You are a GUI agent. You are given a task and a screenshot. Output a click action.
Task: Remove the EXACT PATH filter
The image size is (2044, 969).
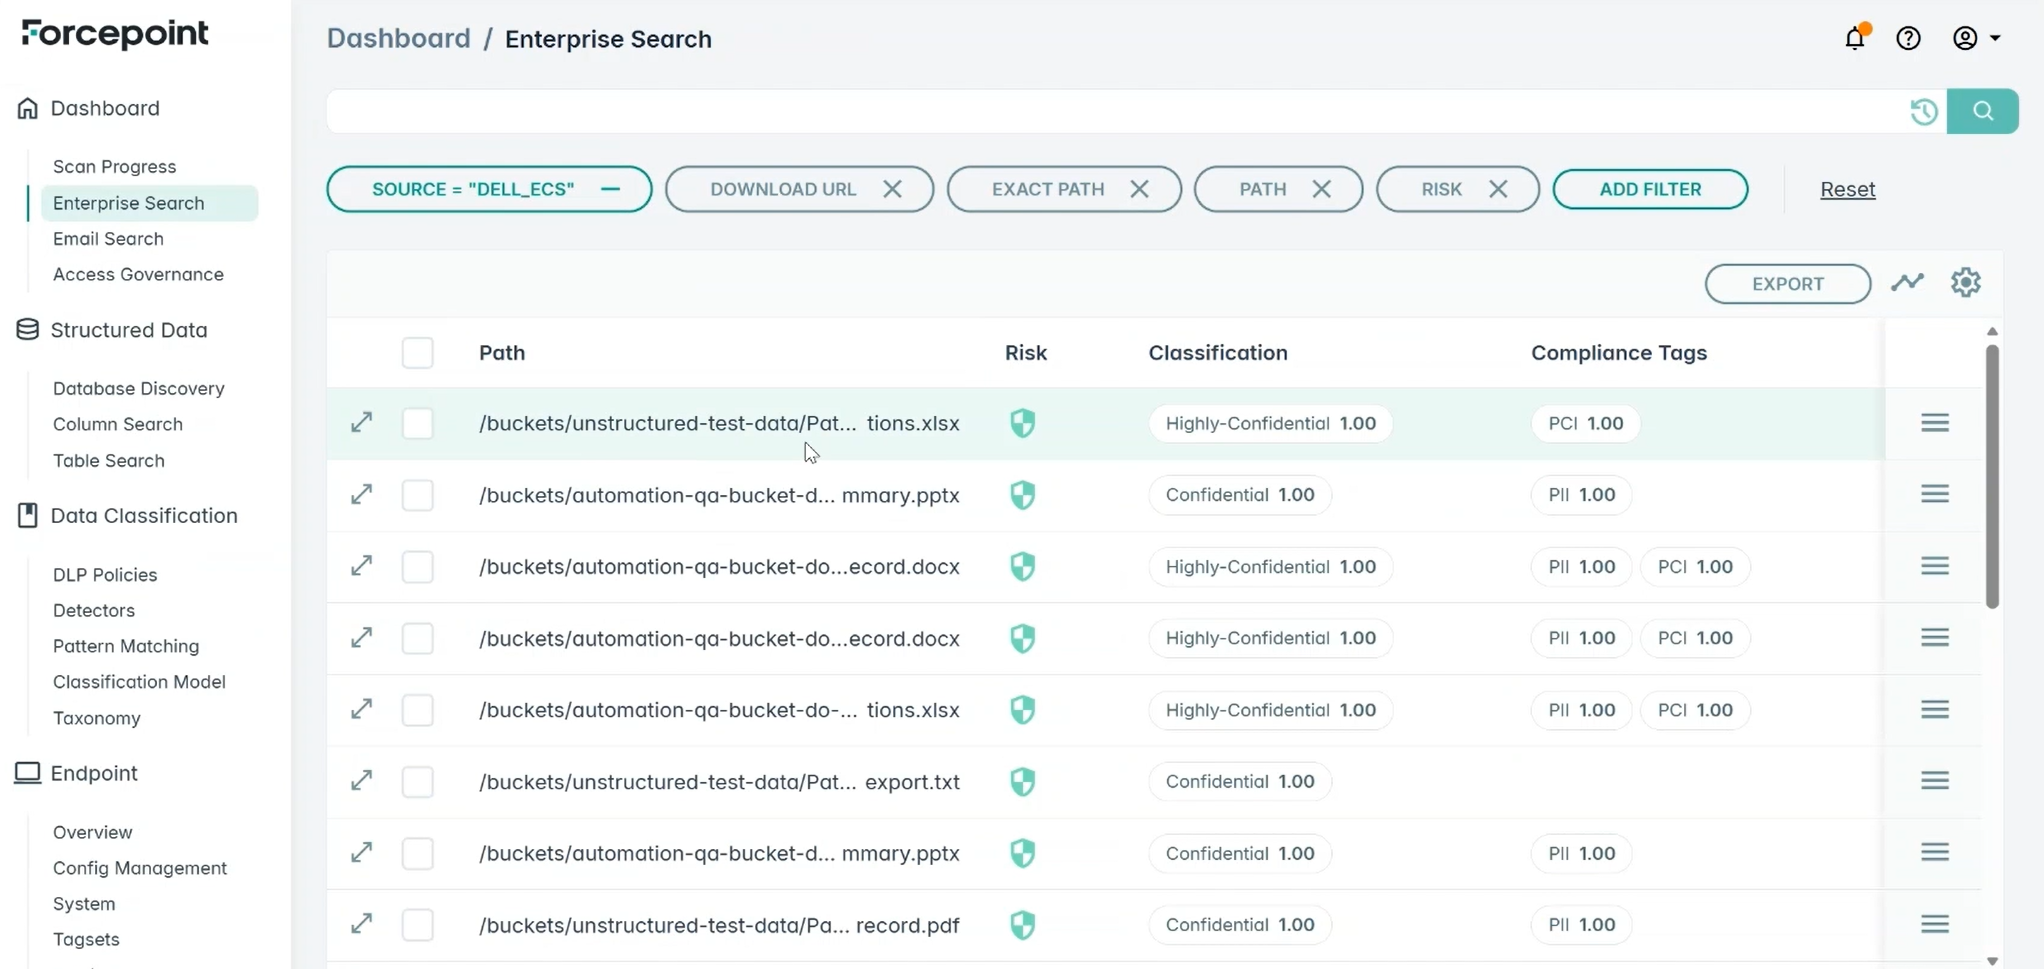click(1139, 189)
